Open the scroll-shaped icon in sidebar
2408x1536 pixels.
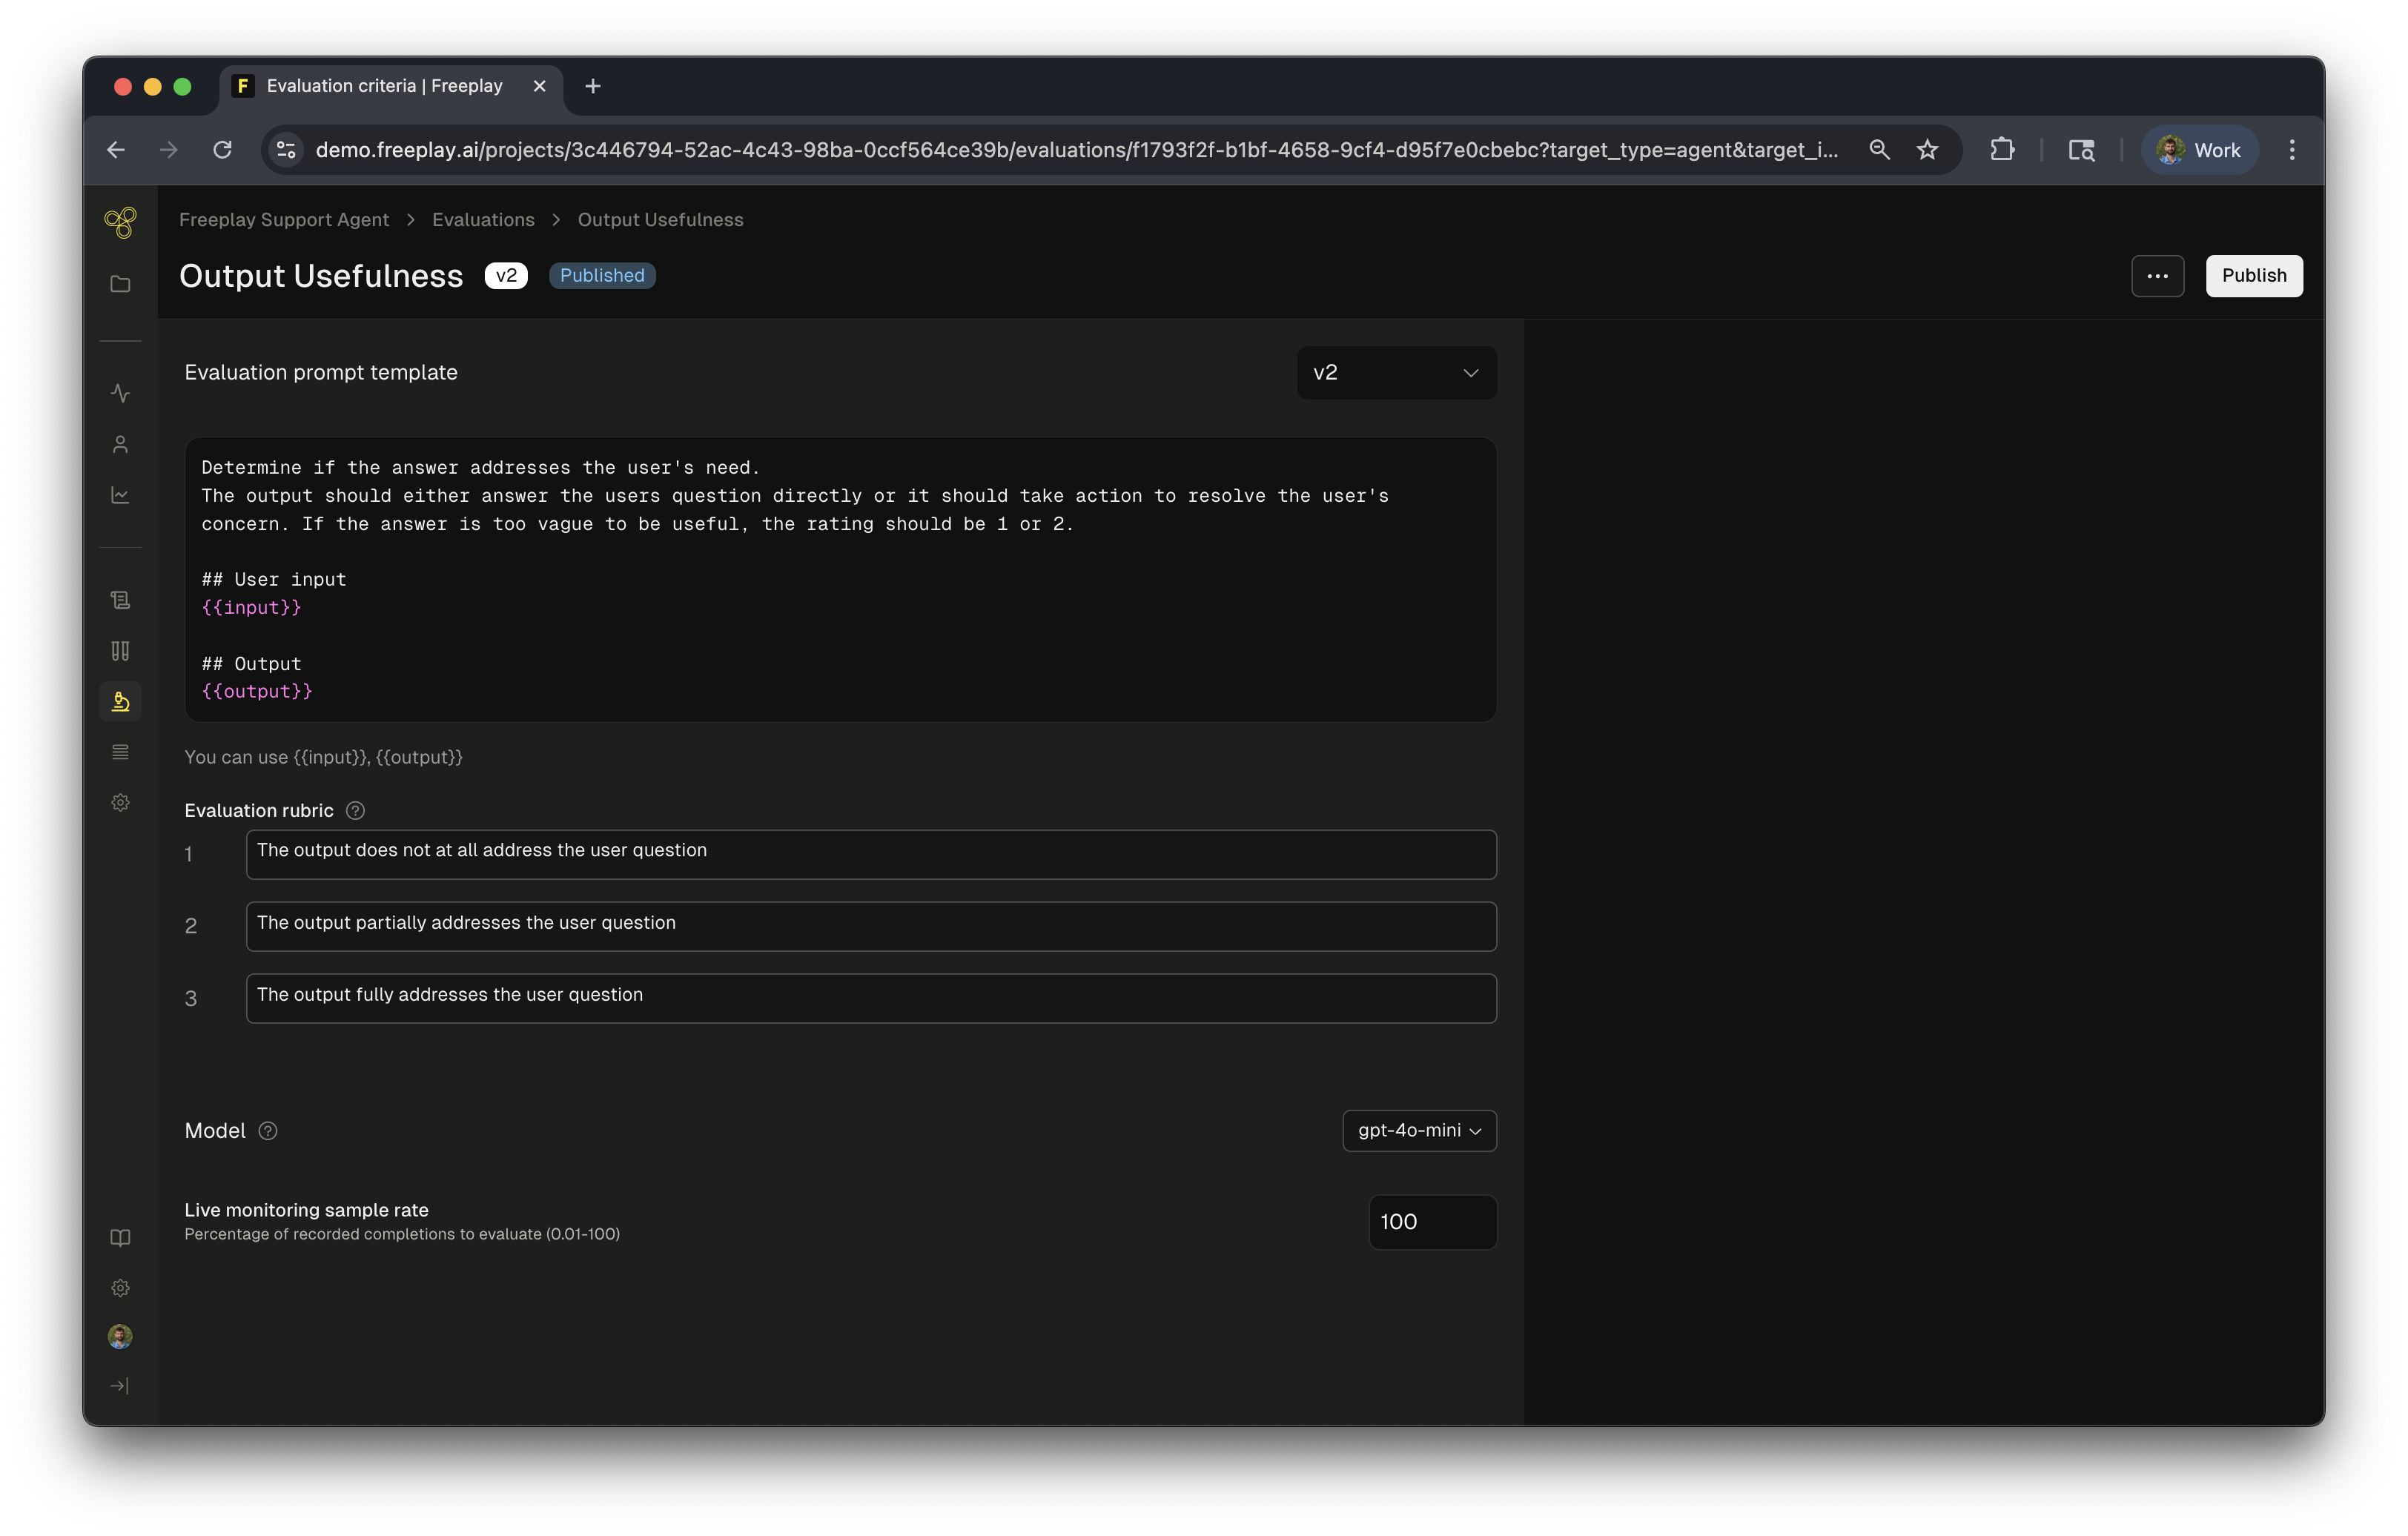tap(120, 600)
